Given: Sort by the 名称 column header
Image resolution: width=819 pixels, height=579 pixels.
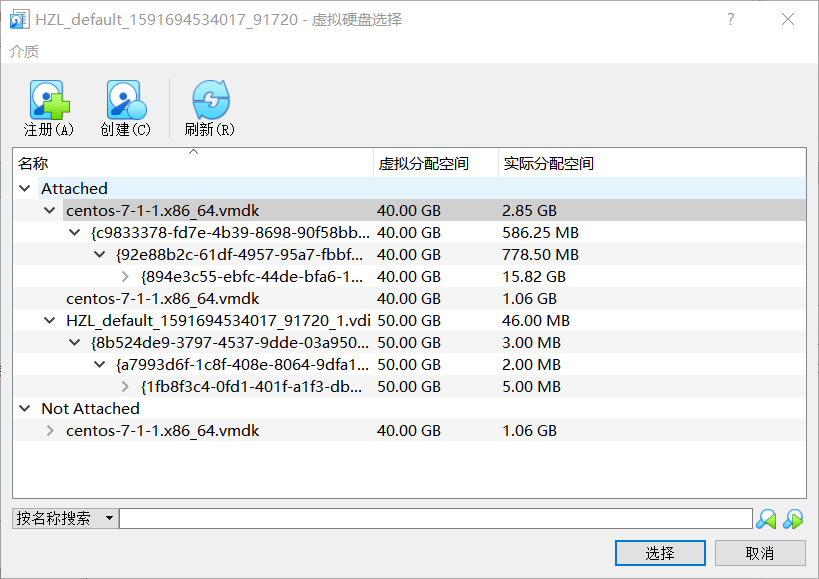Looking at the screenshot, I should point(193,163).
